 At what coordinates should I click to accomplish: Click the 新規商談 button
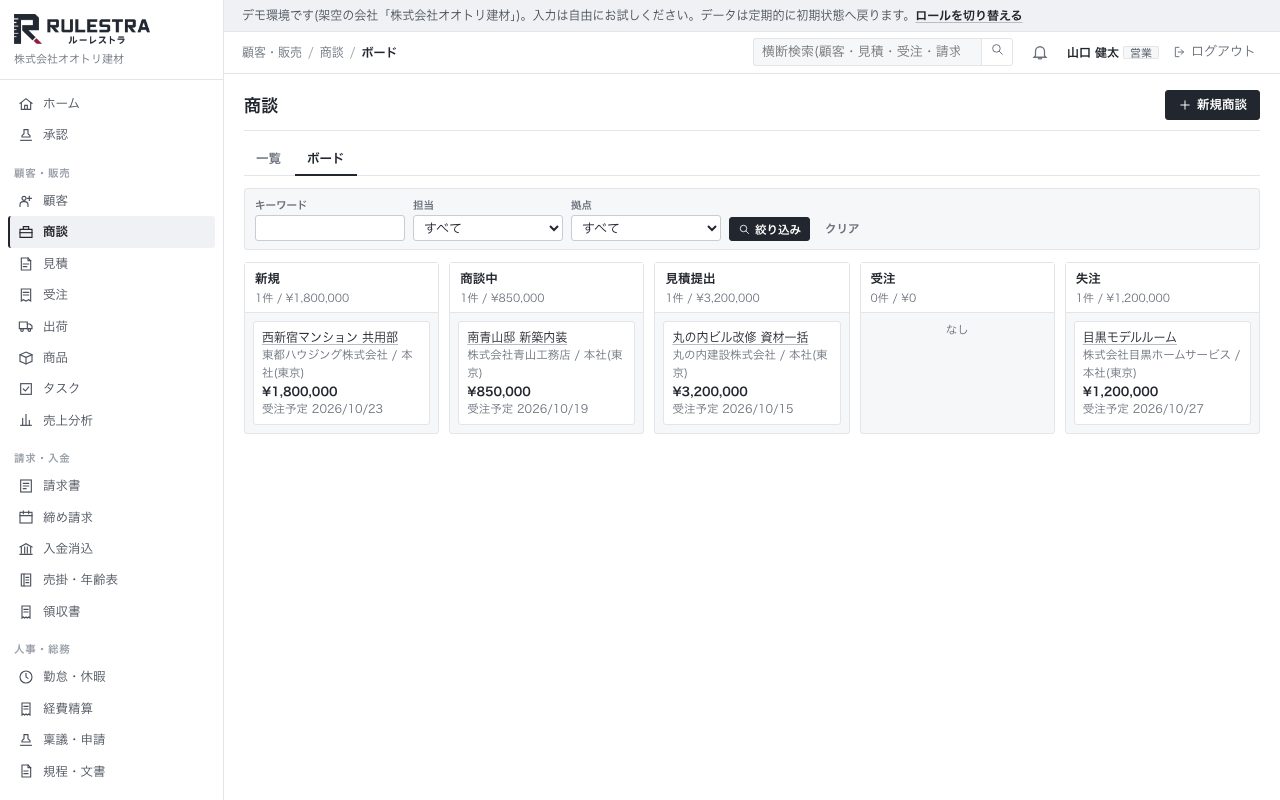pos(1212,105)
